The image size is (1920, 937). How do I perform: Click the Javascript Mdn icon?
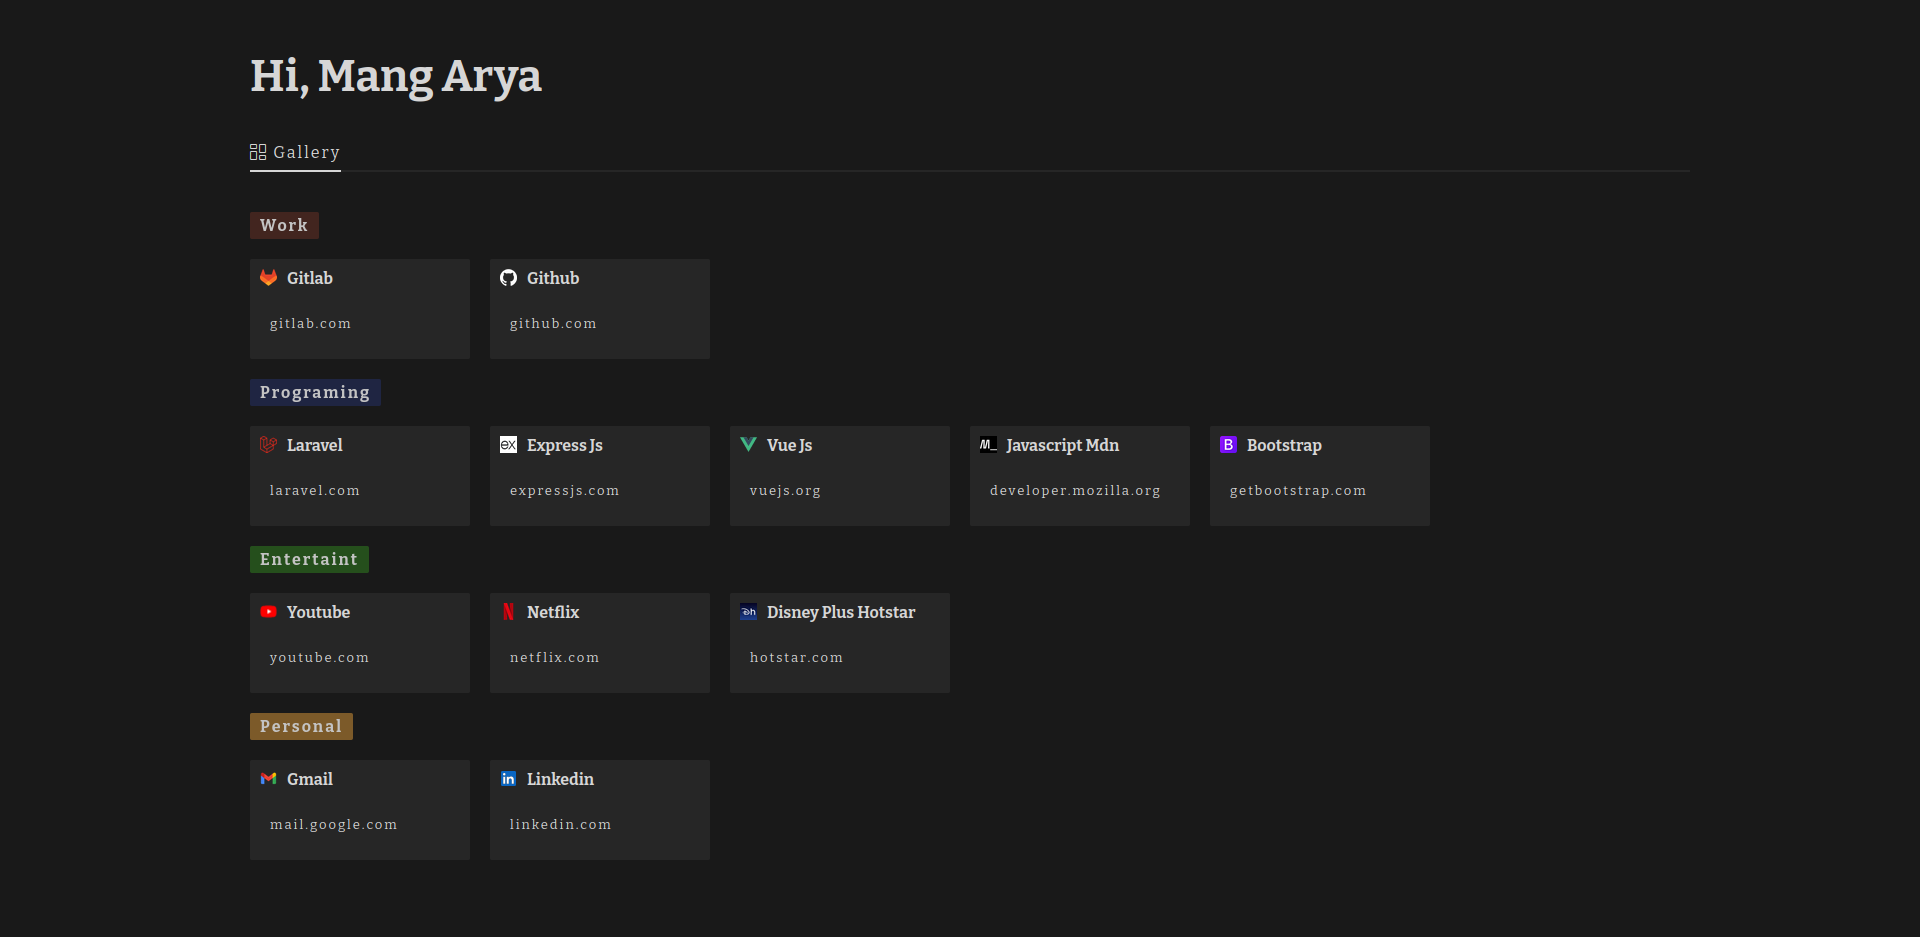click(x=988, y=445)
